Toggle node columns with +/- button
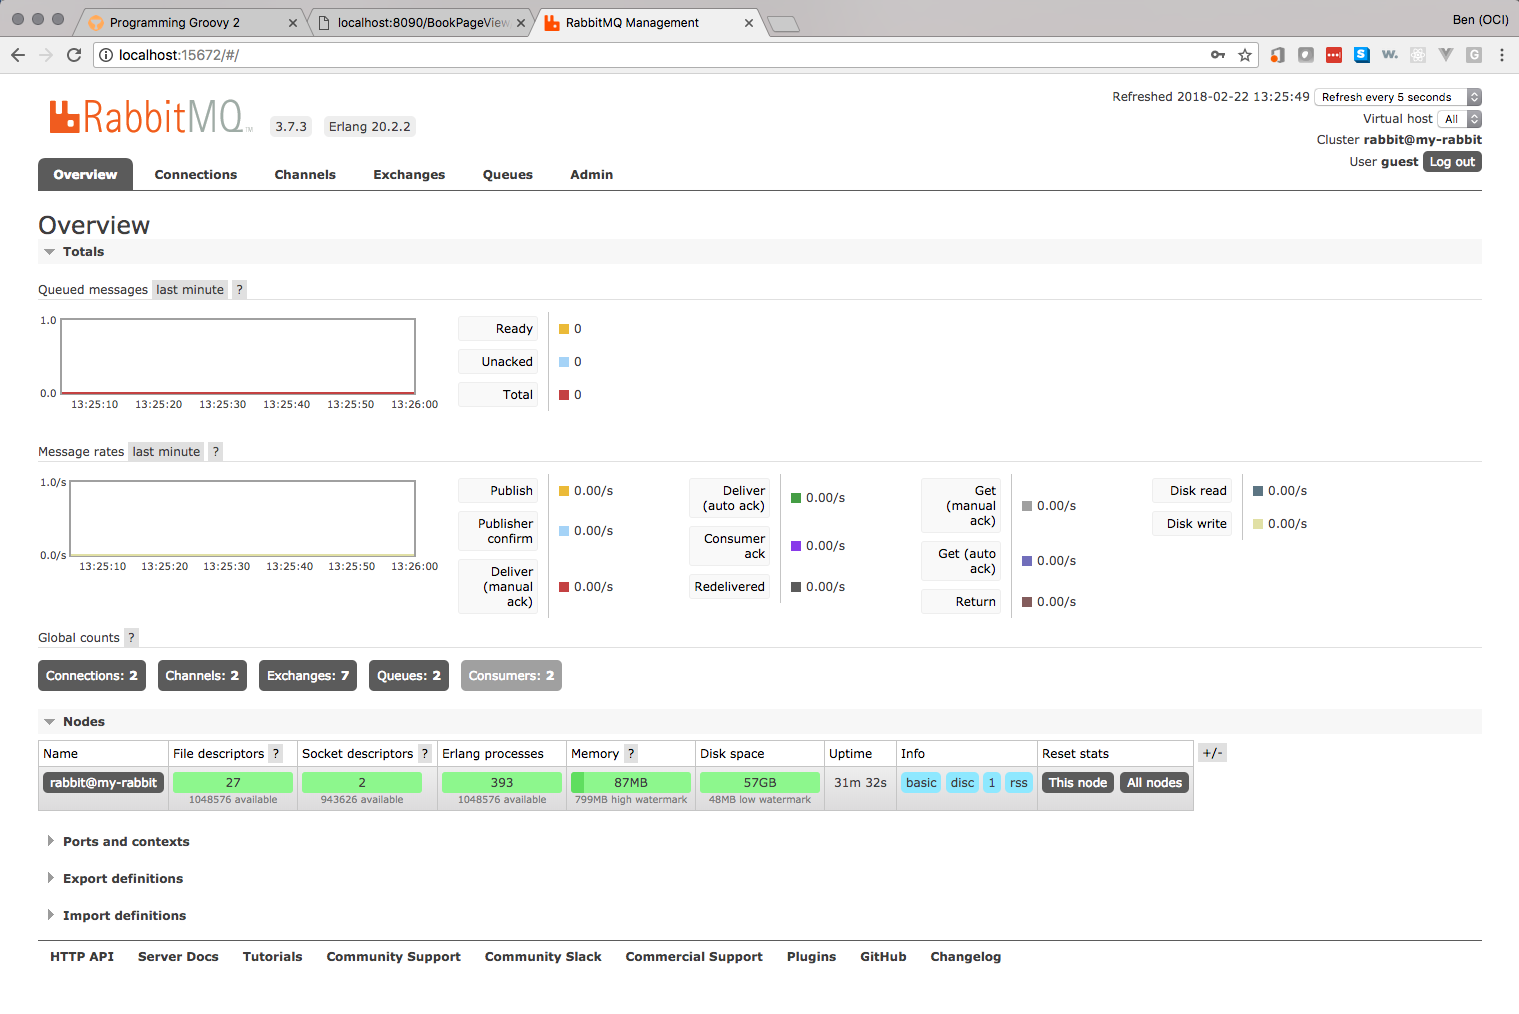This screenshot has height=1014, width=1519. (1212, 753)
